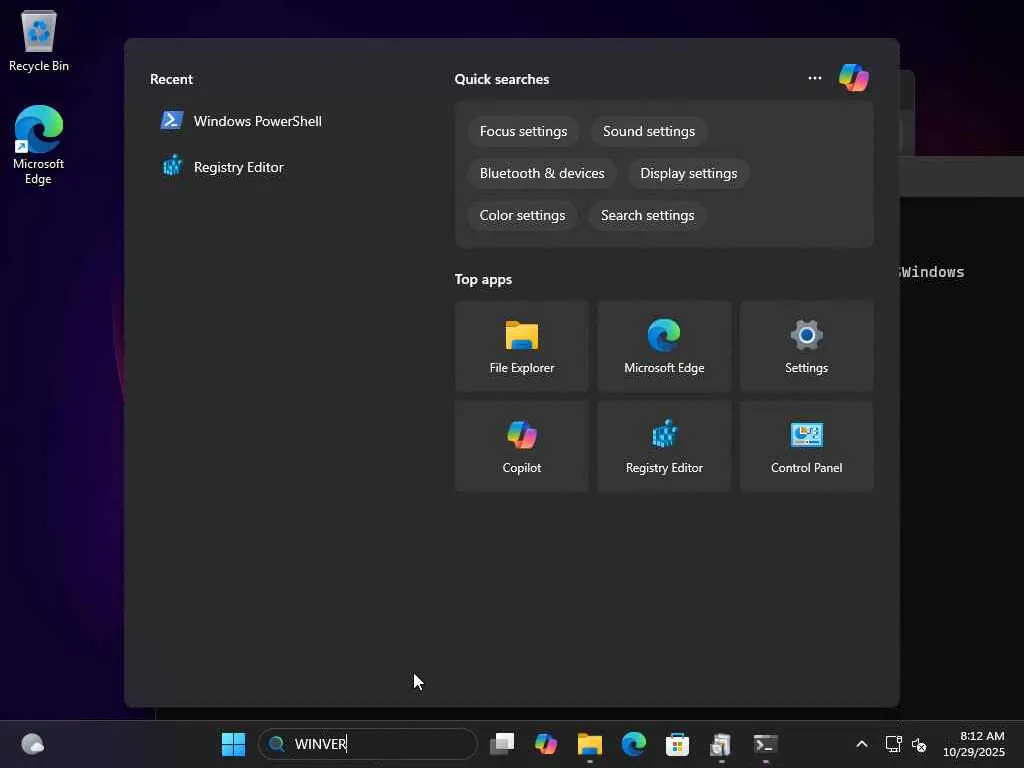Click the network status tray icon
The image size is (1024, 768).
[x=893, y=744]
